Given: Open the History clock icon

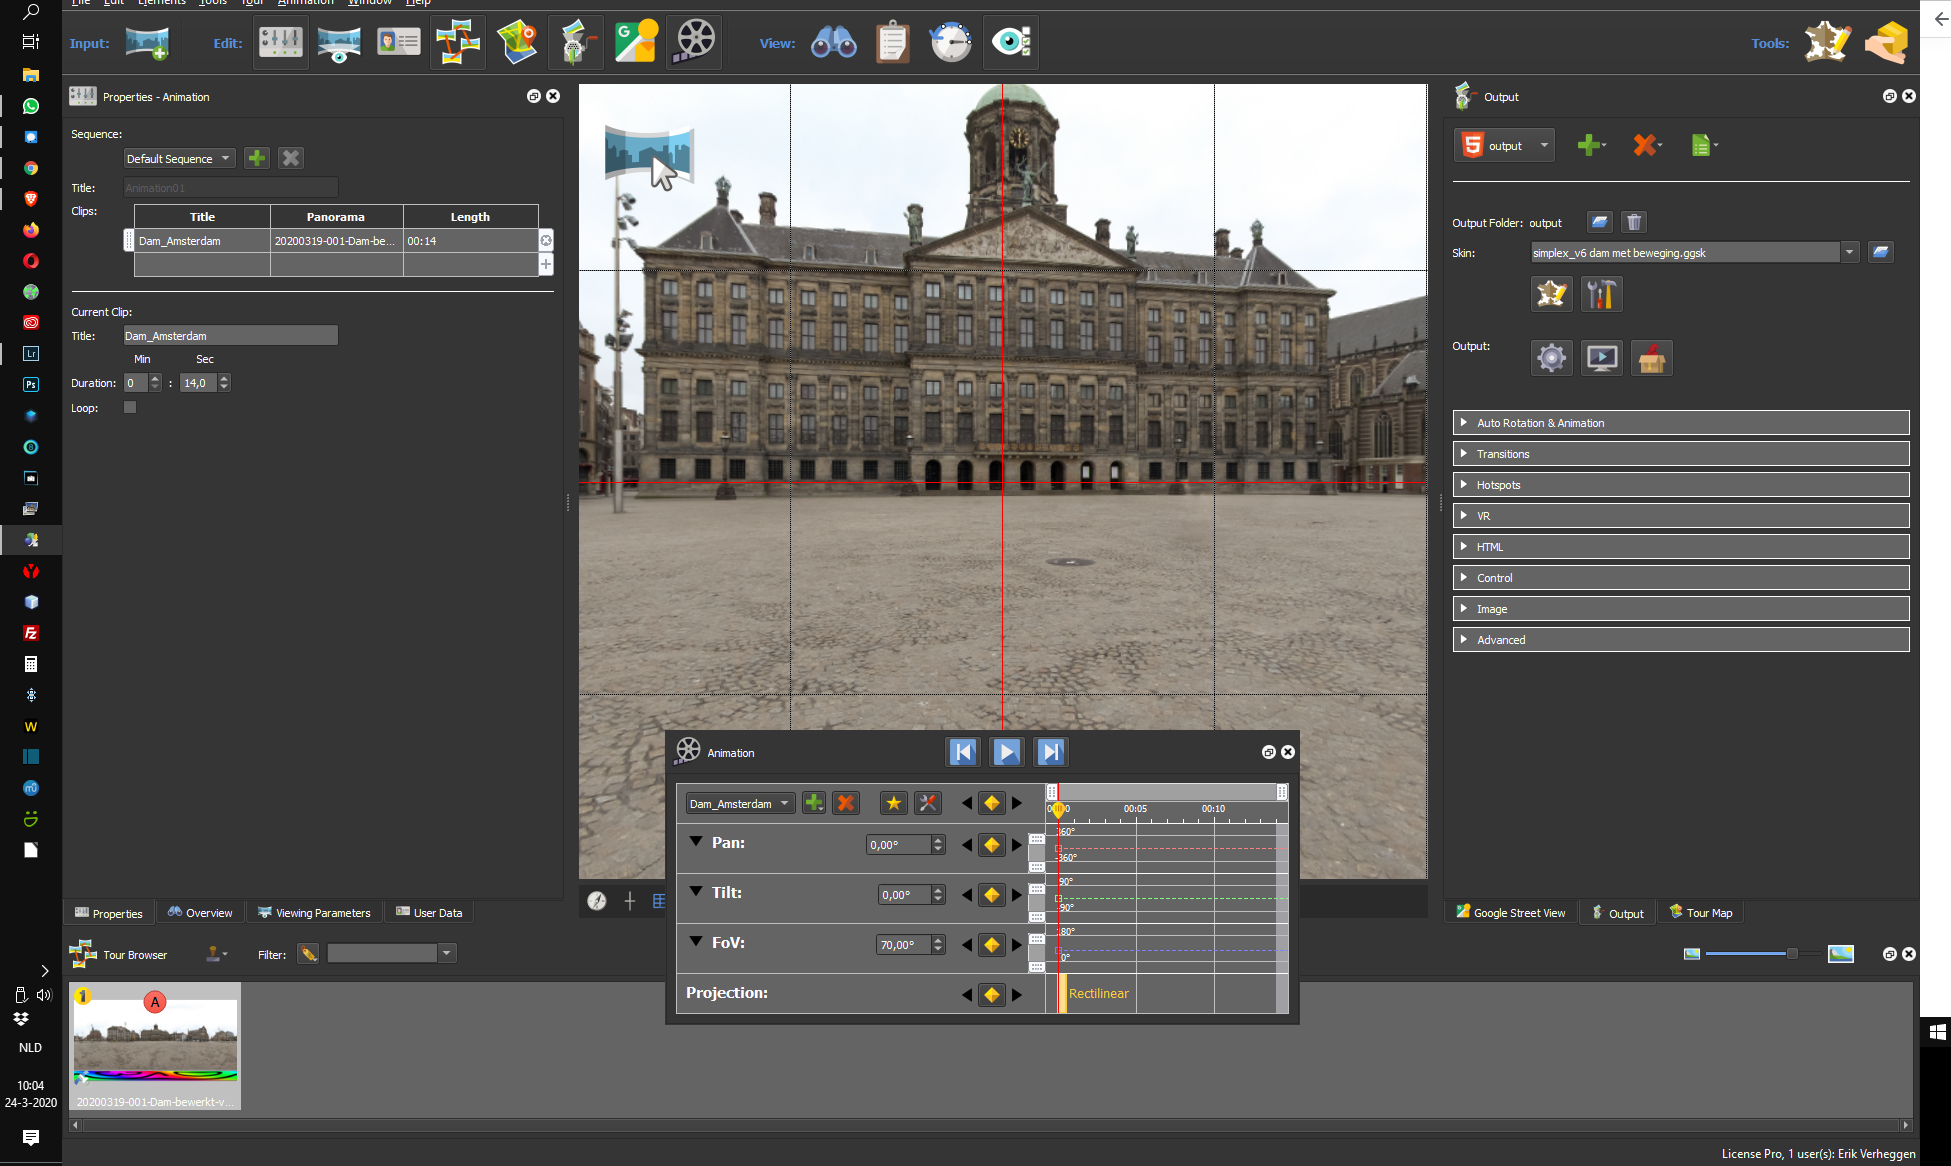Looking at the screenshot, I should [951, 43].
